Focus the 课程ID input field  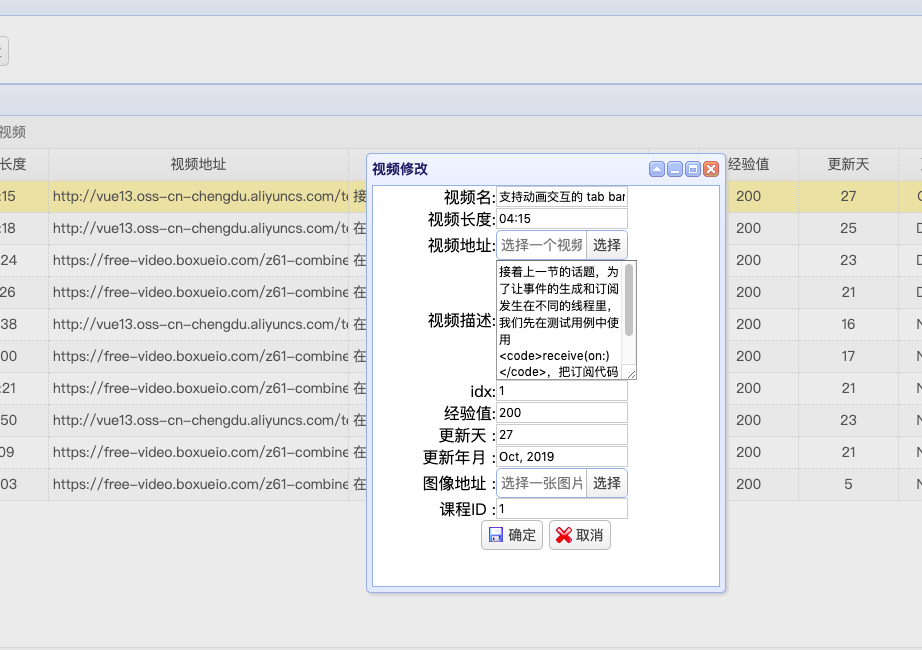562,509
